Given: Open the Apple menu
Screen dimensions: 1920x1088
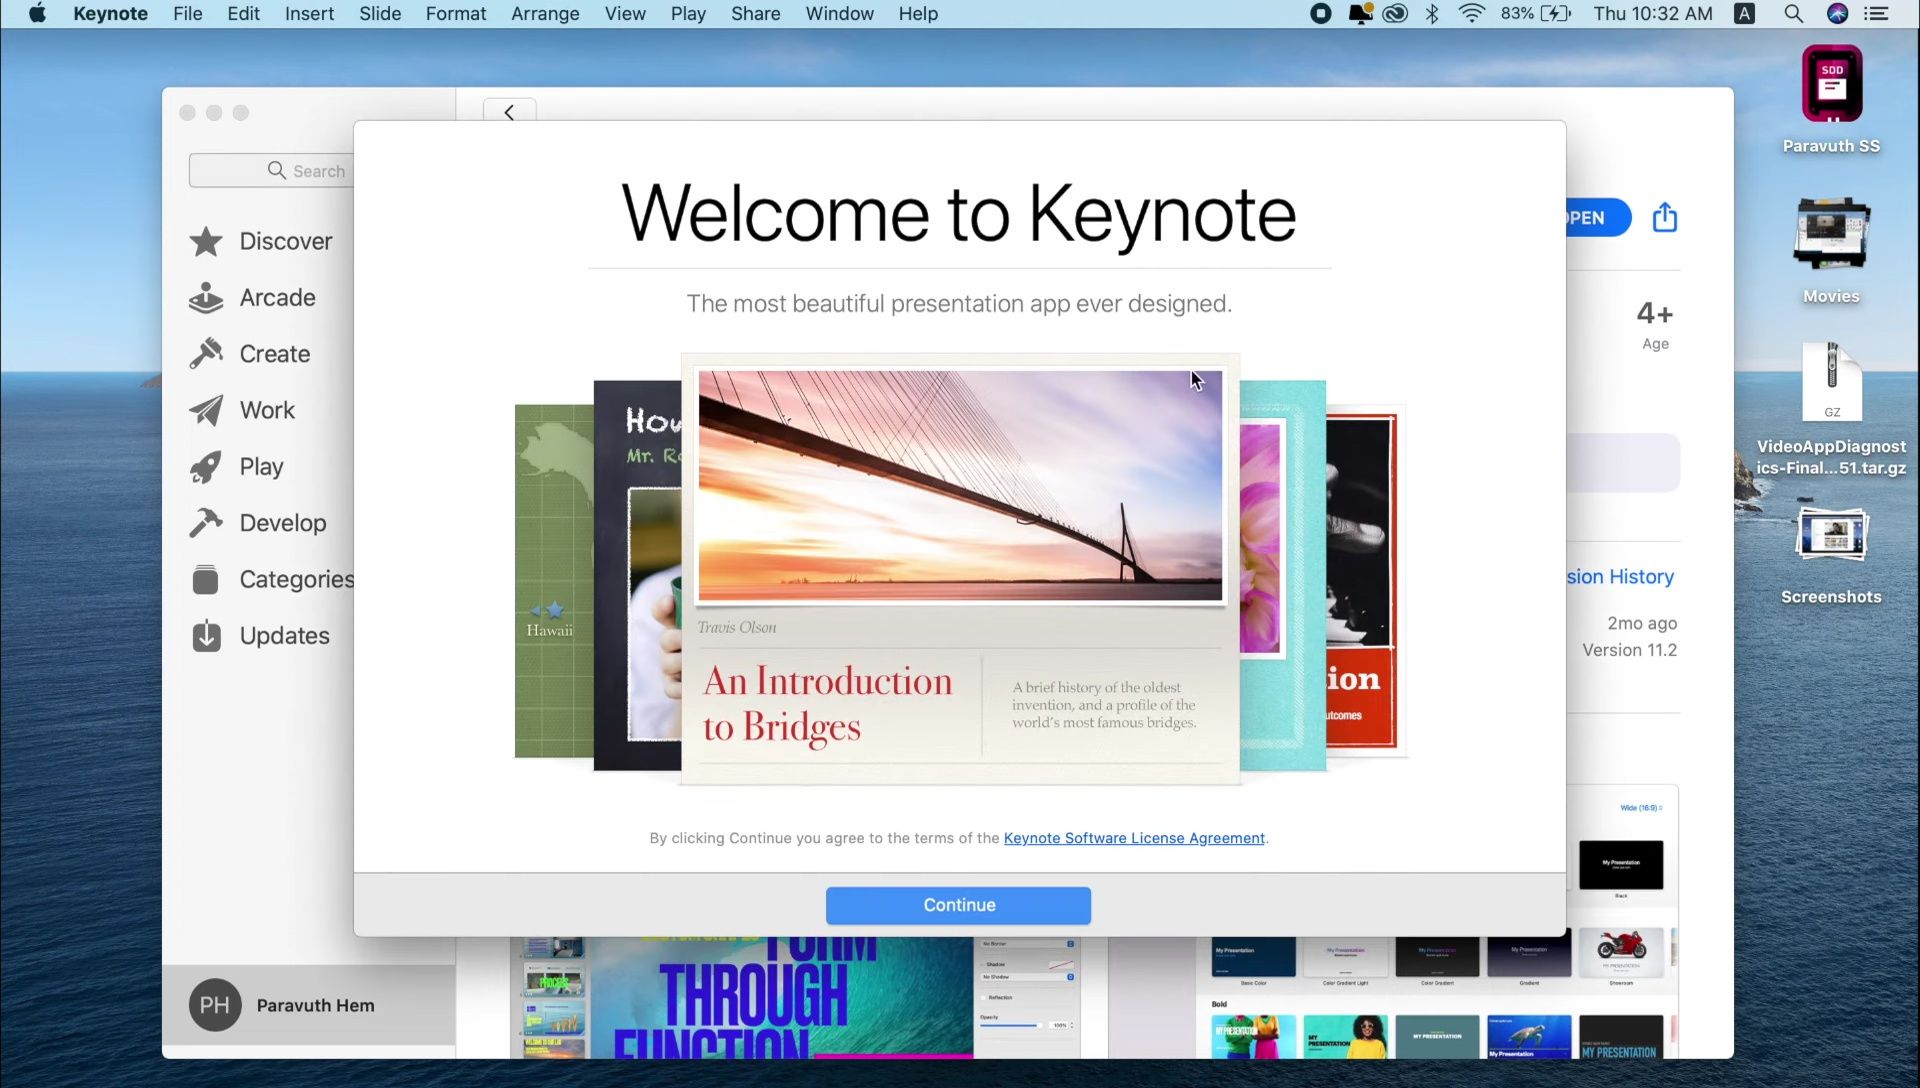Looking at the screenshot, I should point(37,14).
